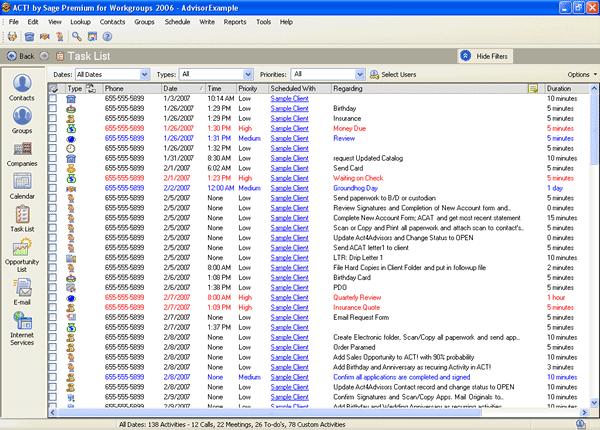Sort by the Date column header
Image resolution: width=600 pixels, height=430 pixels.
[183, 89]
